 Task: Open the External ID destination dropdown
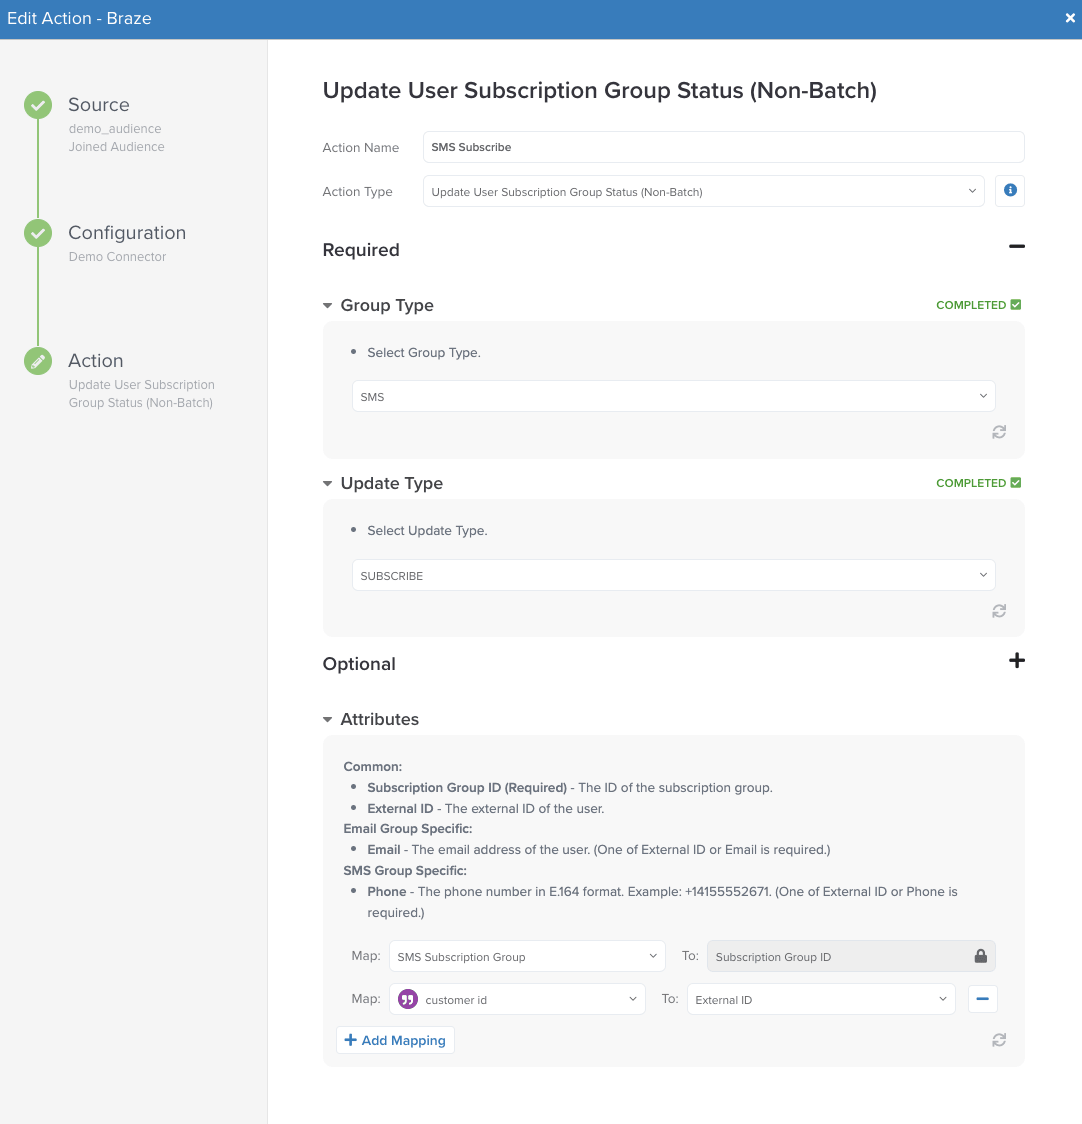tap(820, 999)
